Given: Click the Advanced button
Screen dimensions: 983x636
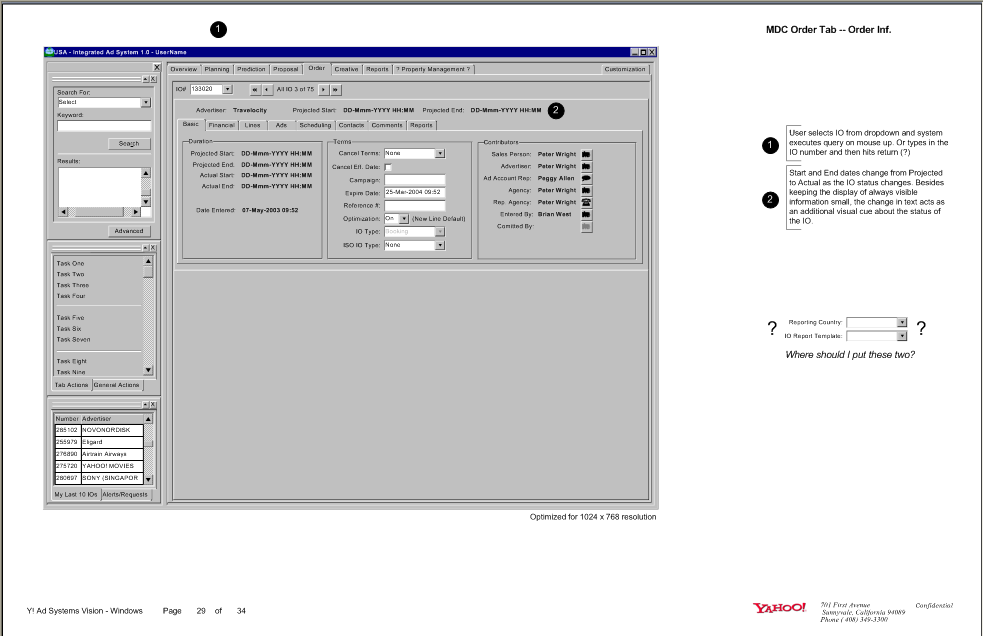Looking at the screenshot, I should (127, 230).
